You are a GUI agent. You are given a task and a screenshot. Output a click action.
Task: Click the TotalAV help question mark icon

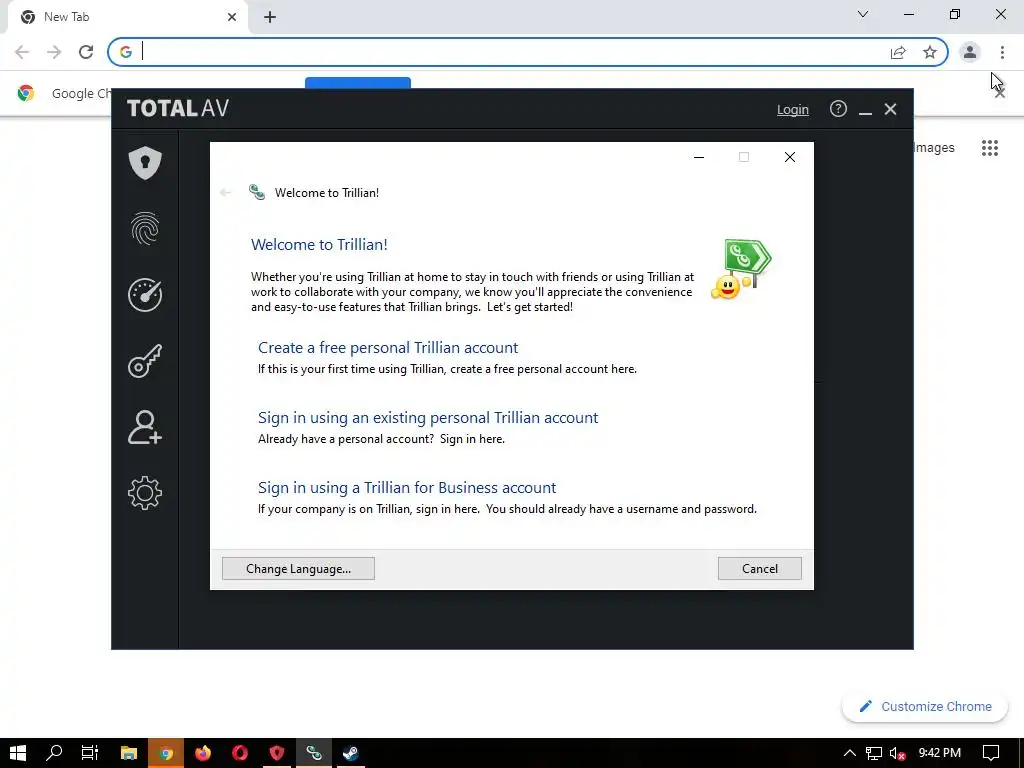[x=838, y=108]
